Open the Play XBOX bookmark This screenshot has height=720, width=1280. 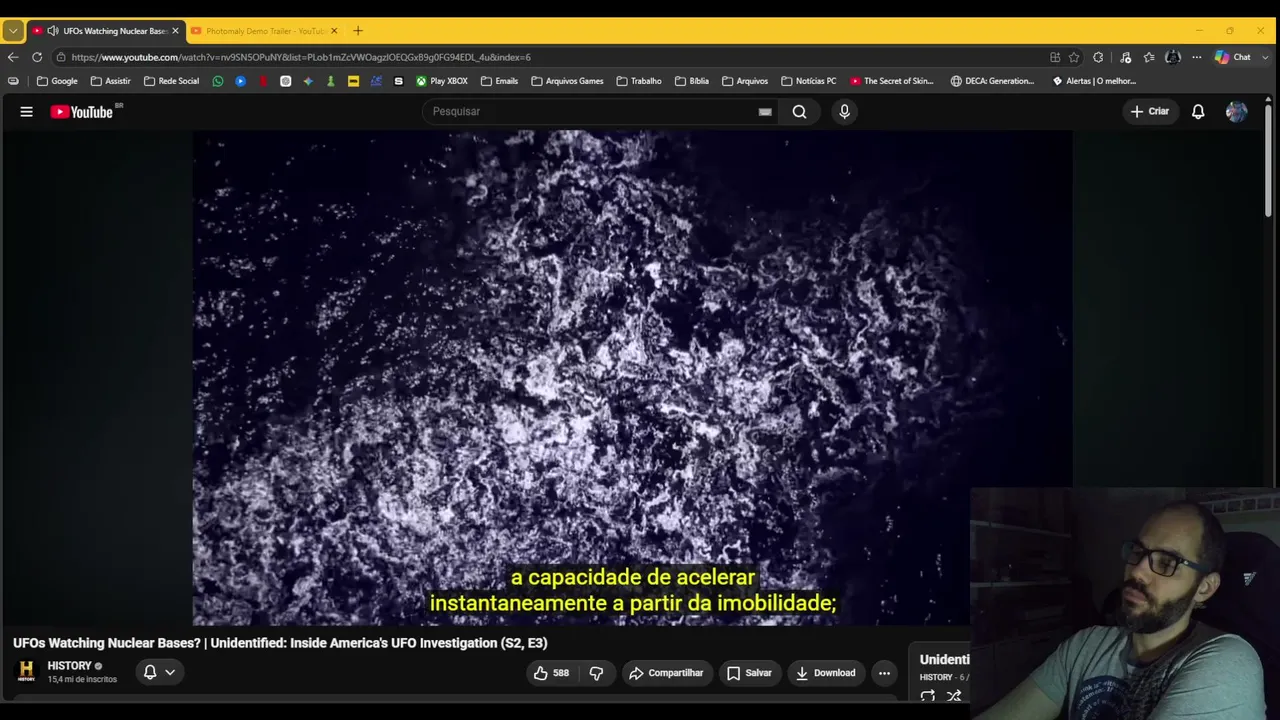point(442,81)
